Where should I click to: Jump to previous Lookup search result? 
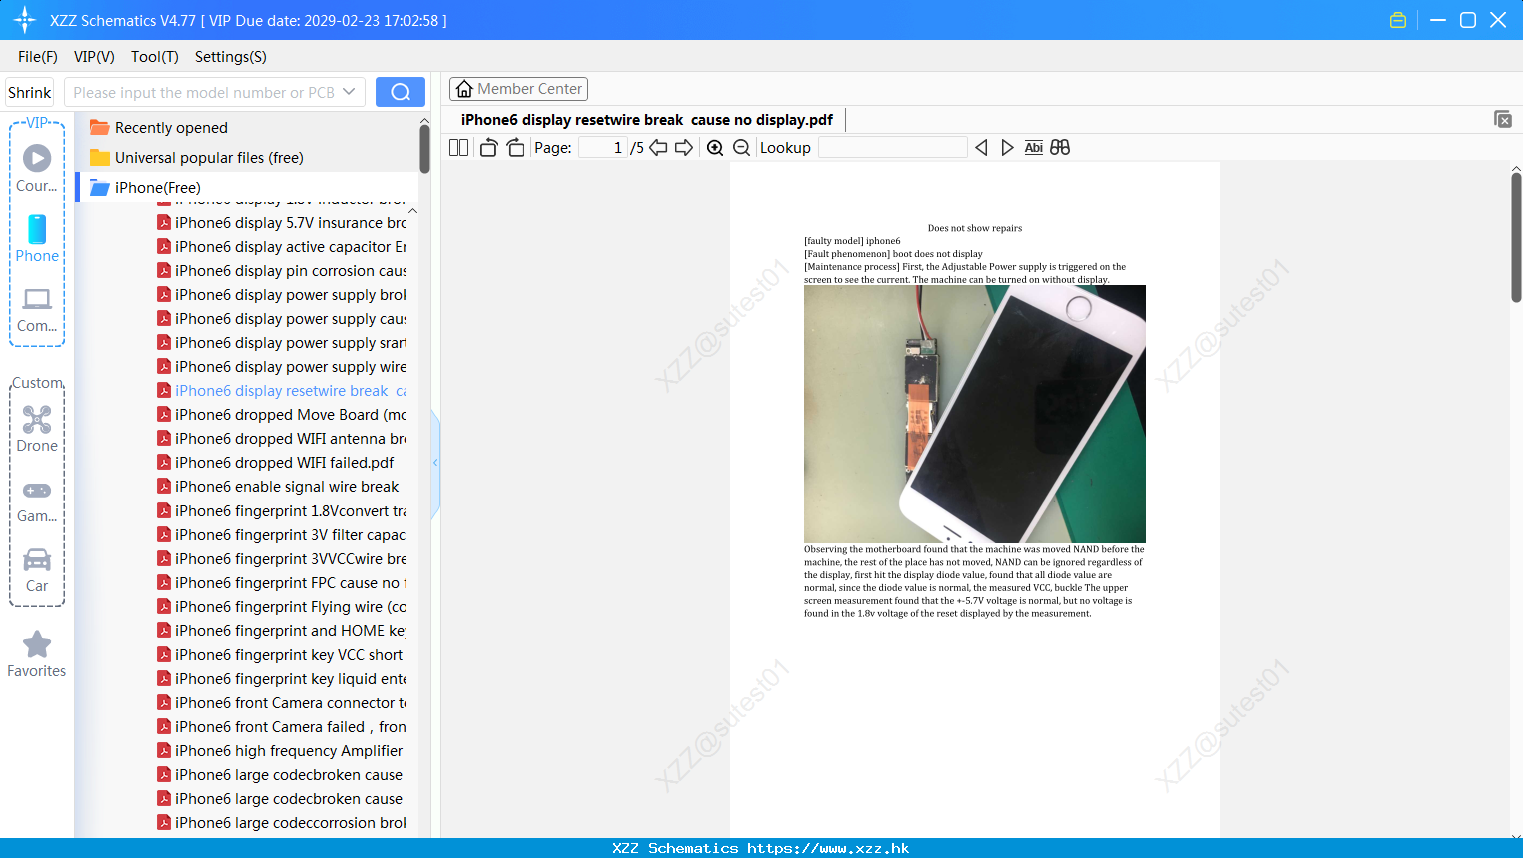click(981, 148)
